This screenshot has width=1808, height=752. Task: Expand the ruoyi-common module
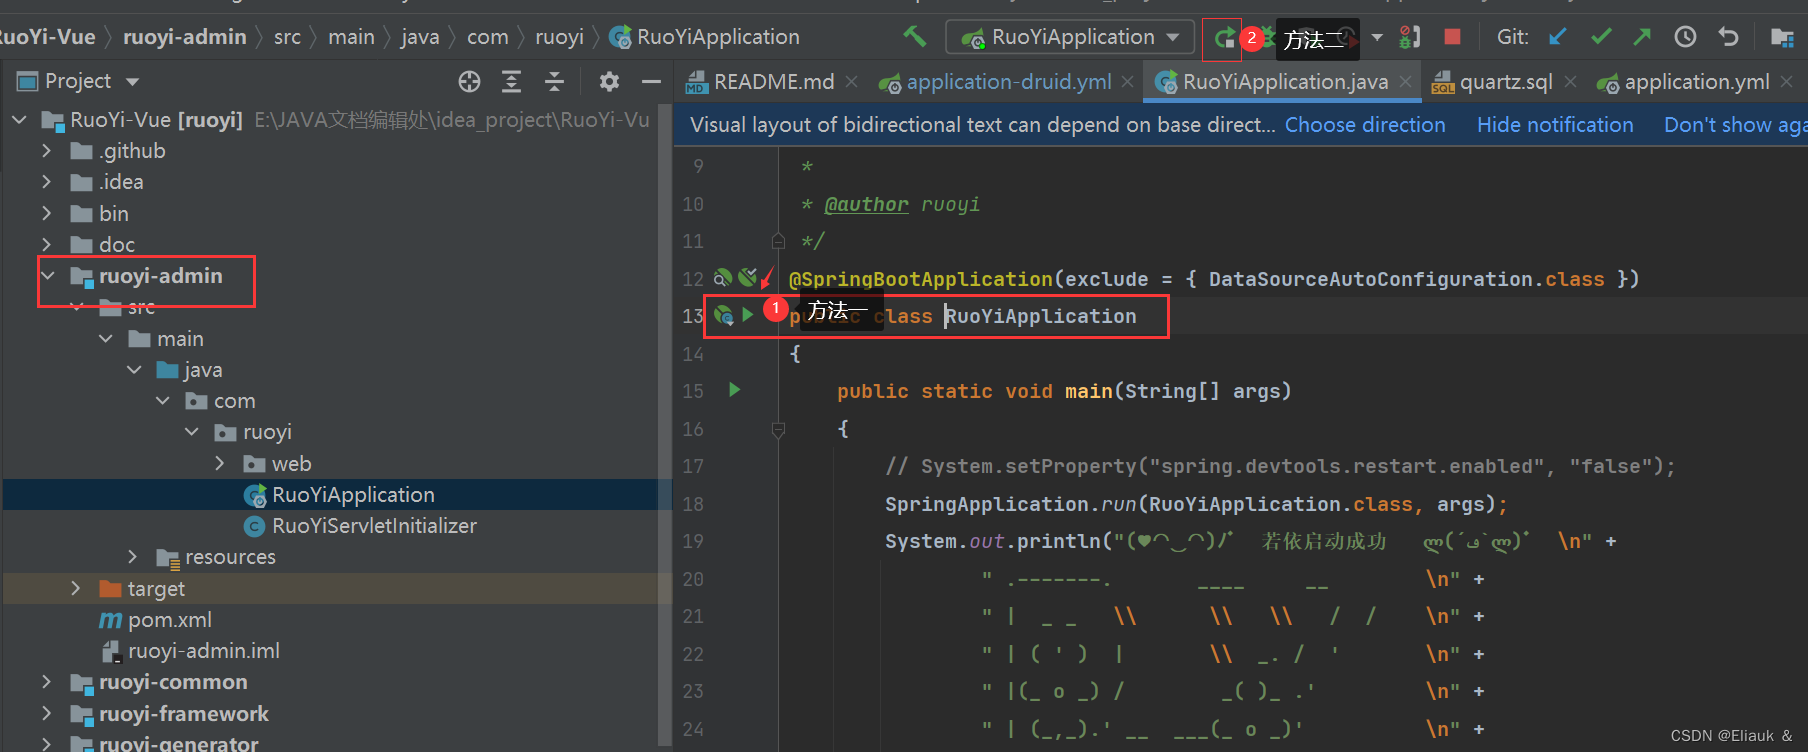[x=46, y=682]
